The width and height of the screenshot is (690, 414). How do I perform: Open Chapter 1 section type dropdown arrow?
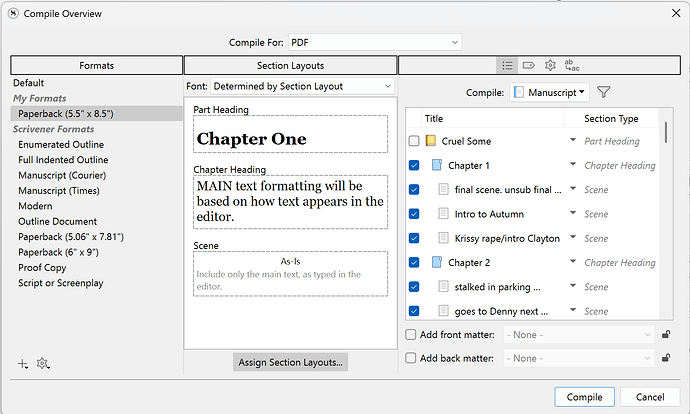[573, 164]
